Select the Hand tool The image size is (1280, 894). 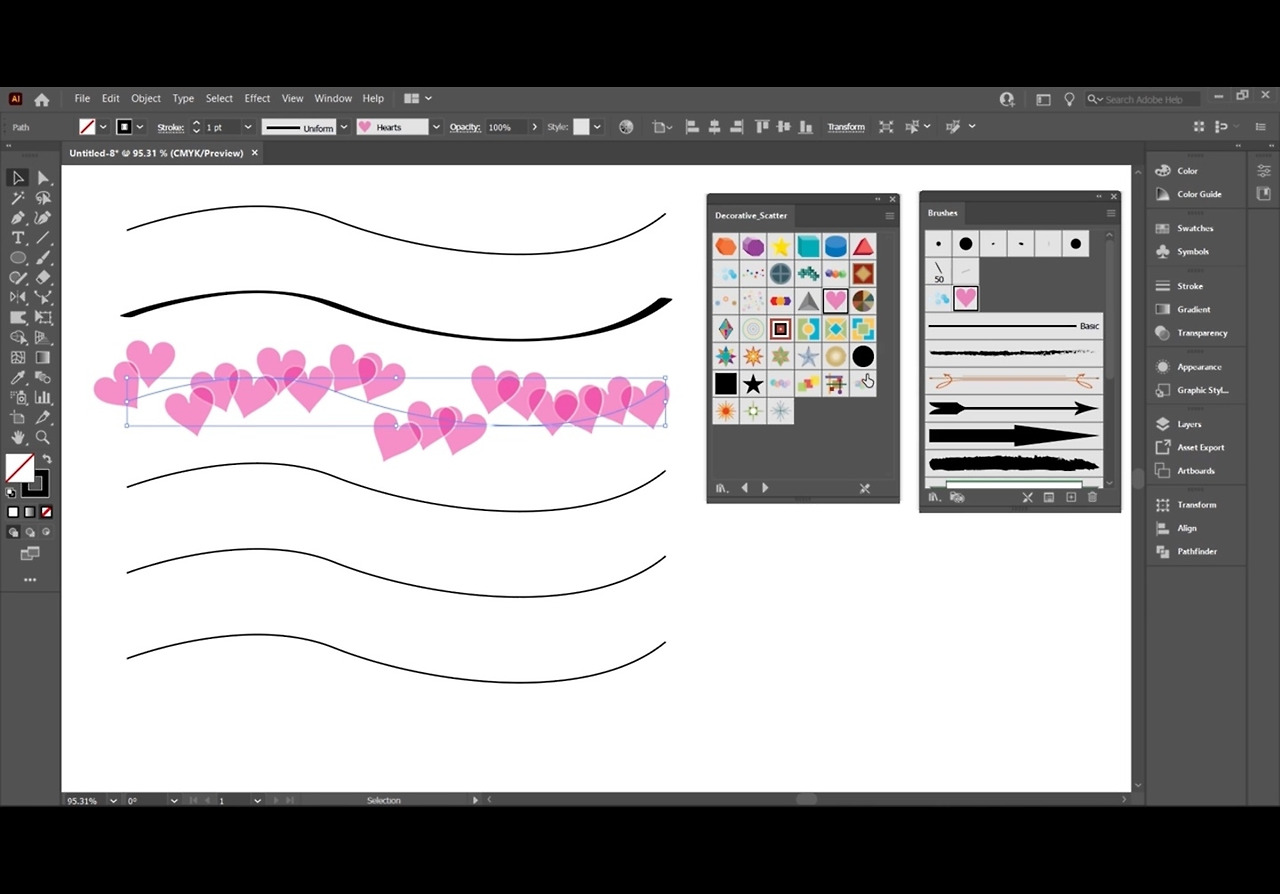pyautogui.click(x=17, y=438)
